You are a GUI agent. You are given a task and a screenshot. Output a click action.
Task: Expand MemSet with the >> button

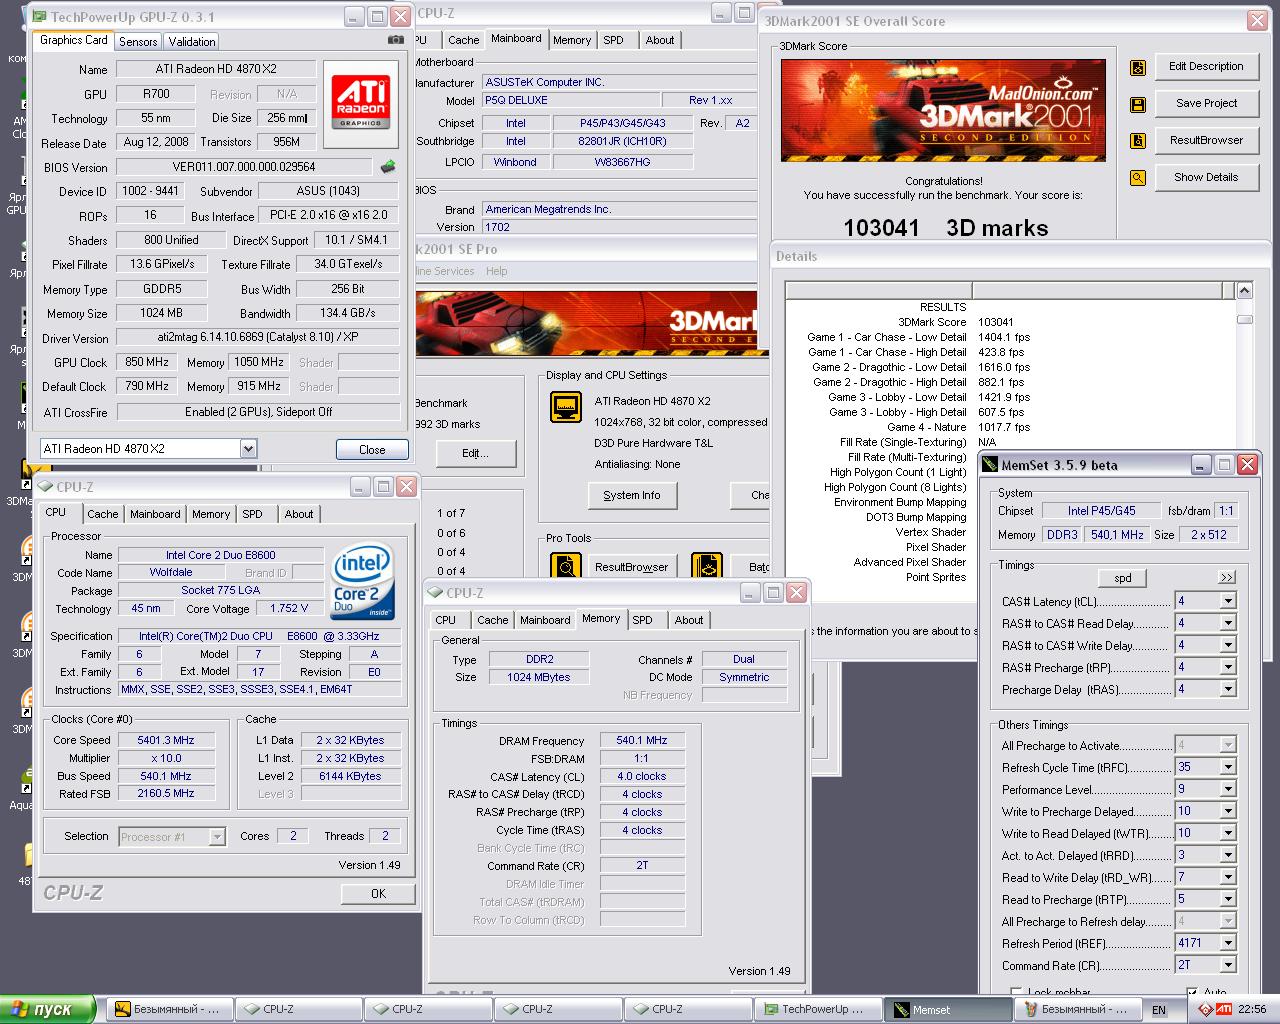(1227, 577)
